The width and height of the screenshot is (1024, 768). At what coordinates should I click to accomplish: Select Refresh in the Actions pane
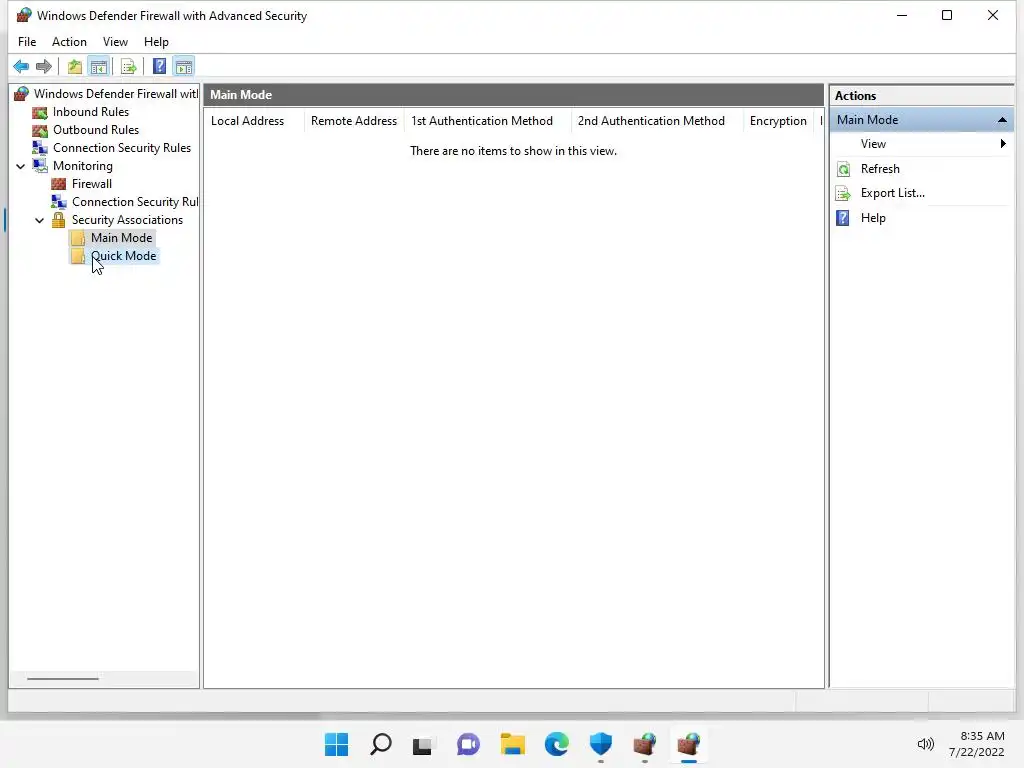pyautogui.click(x=880, y=169)
